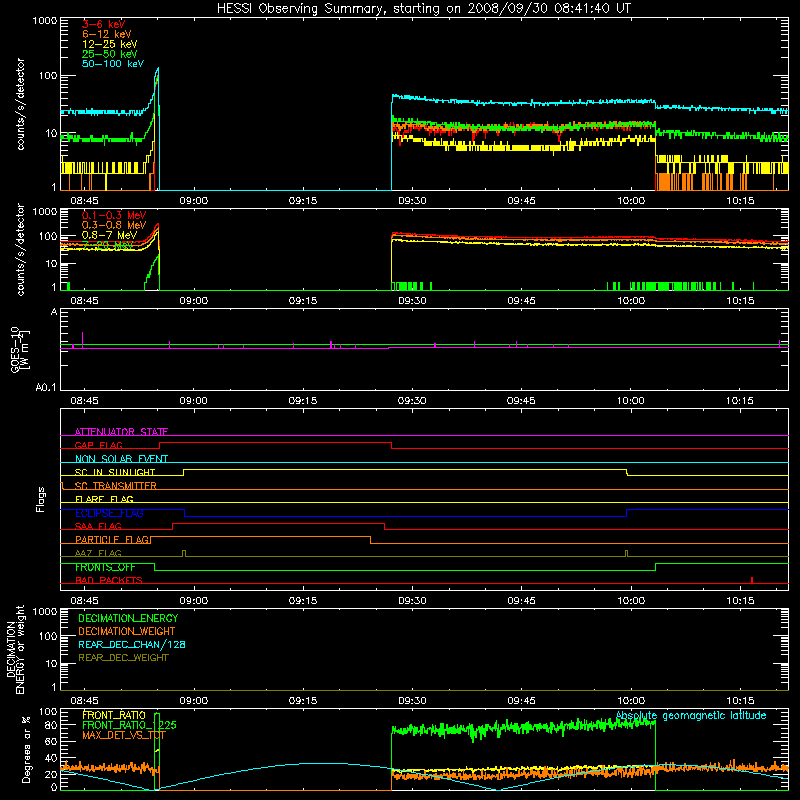800x800 pixels.
Task: Click the red bad packets spike after 10:15
Action: click(752, 580)
